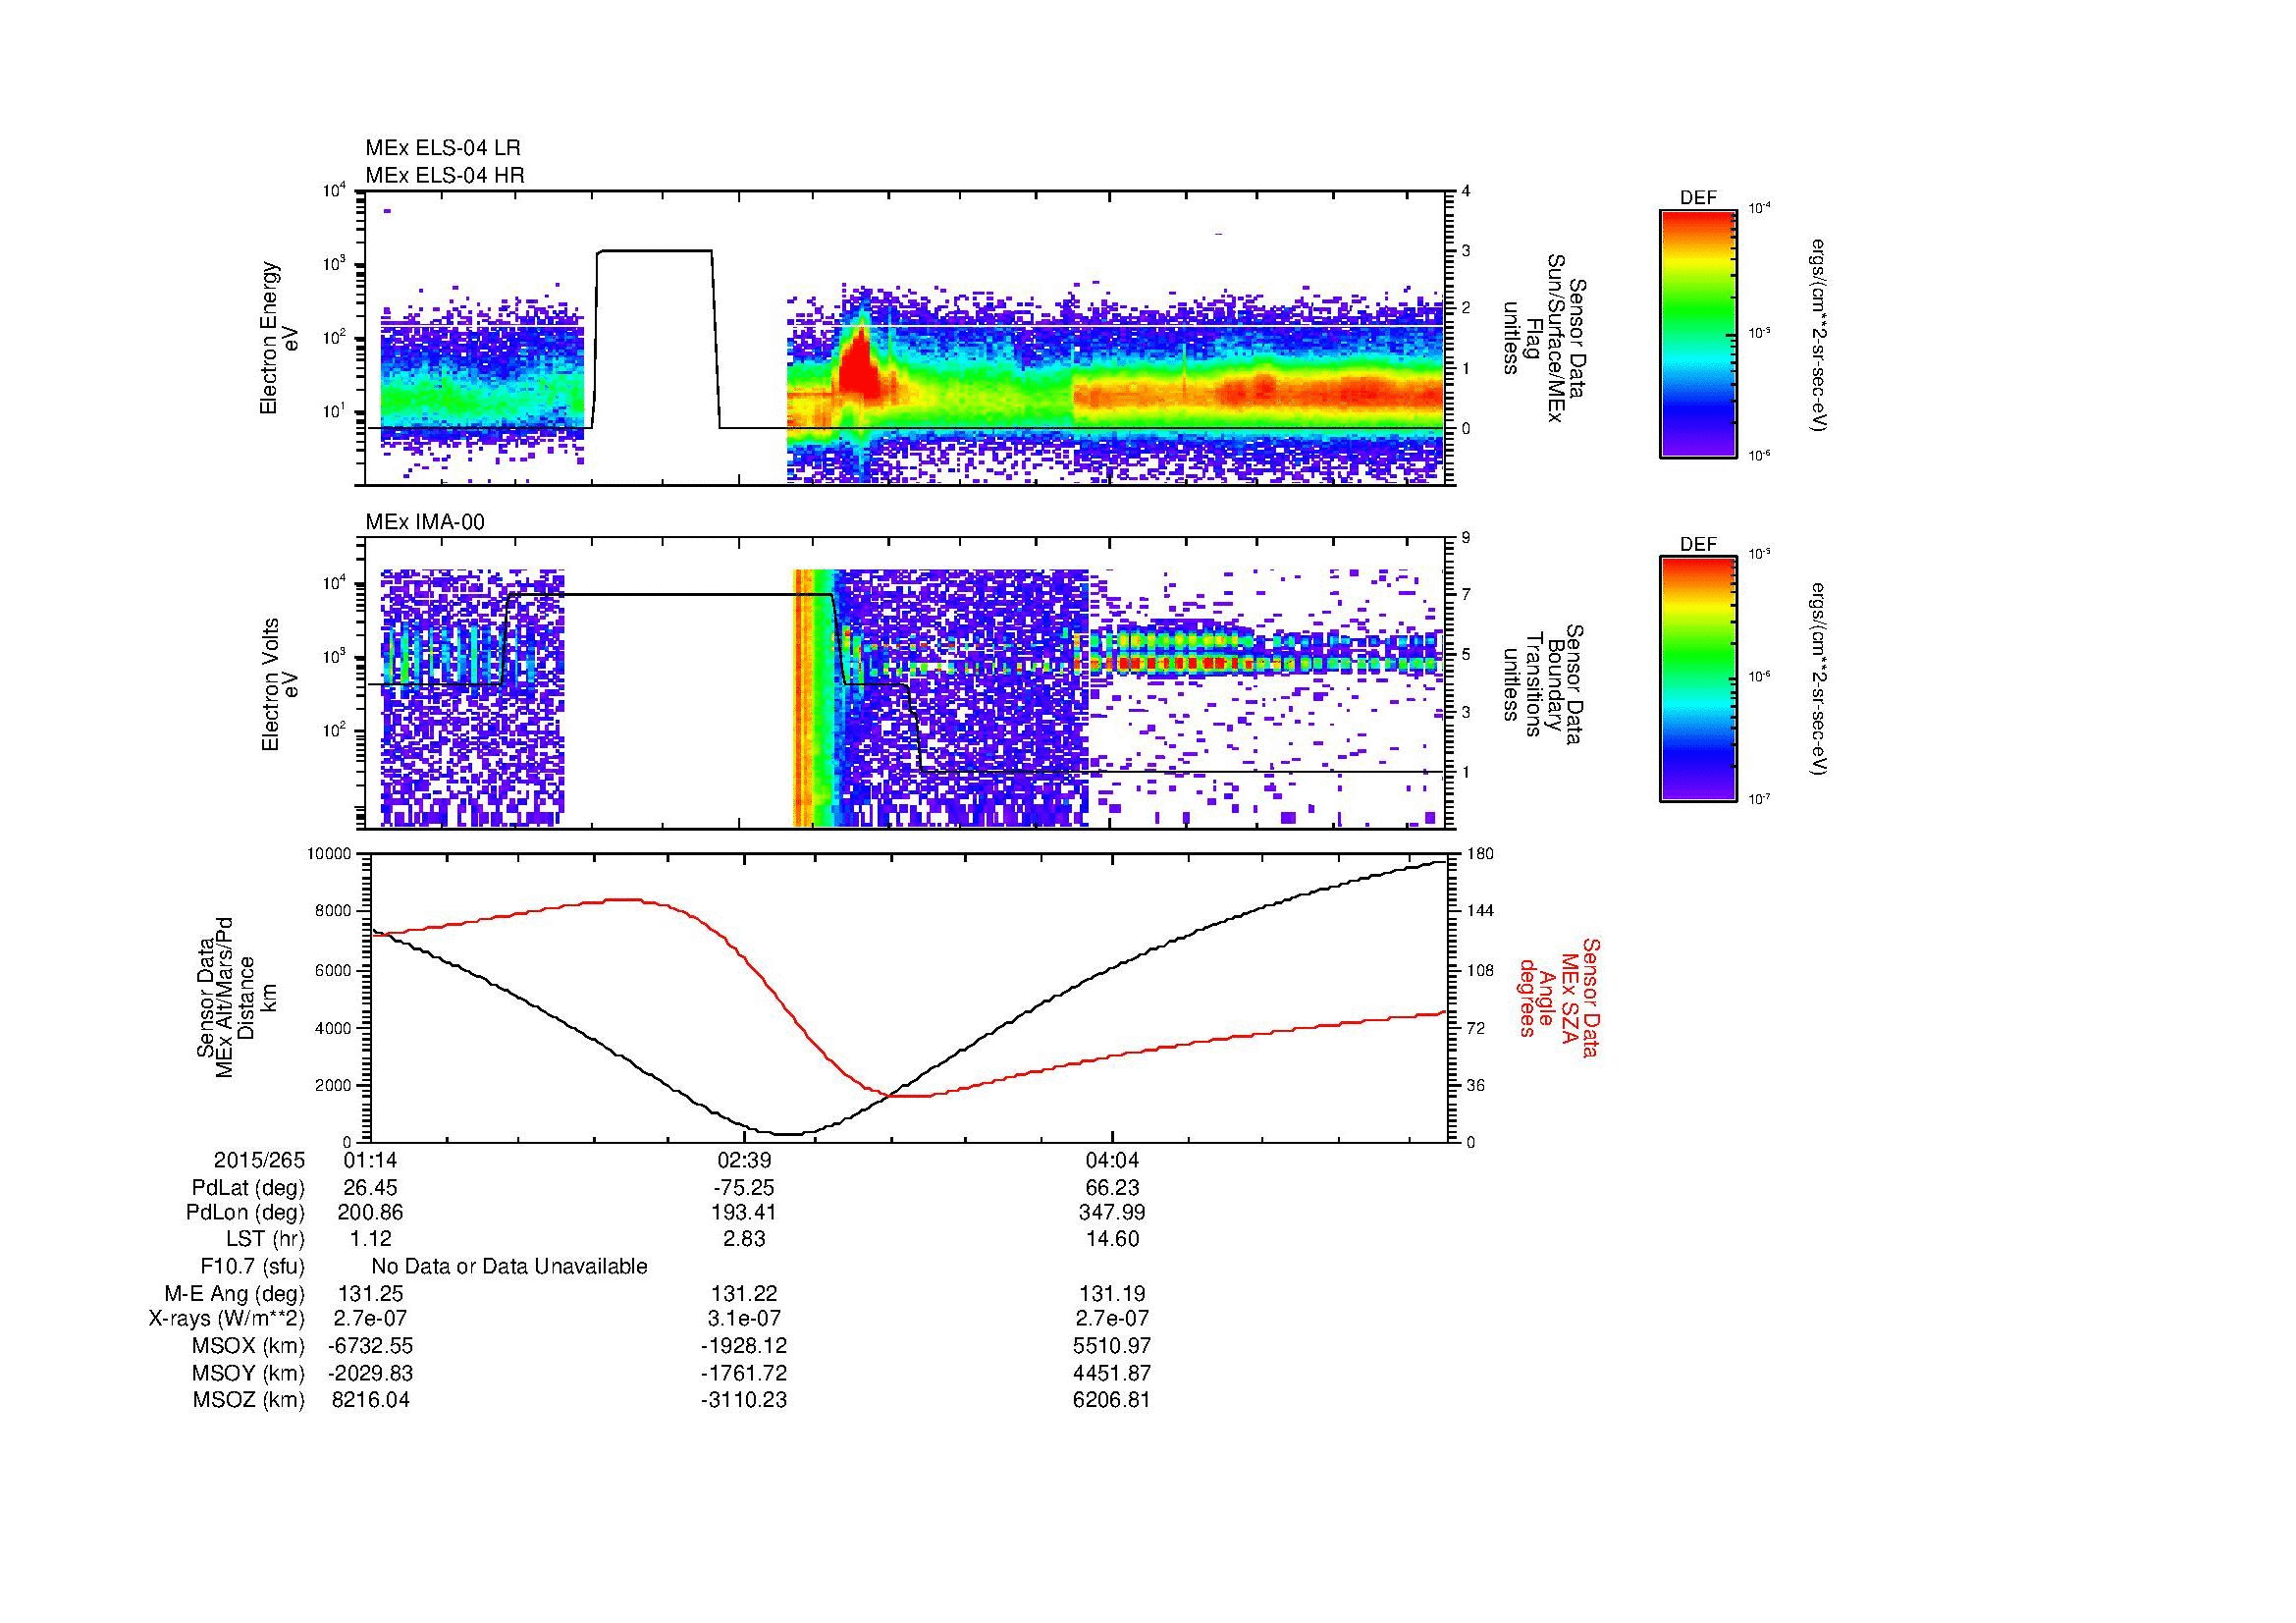Image resolution: width=2296 pixels, height=1623 pixels.
Task: Click the MSOZ value '-3110.23'
Action: tap(744, 1400)
